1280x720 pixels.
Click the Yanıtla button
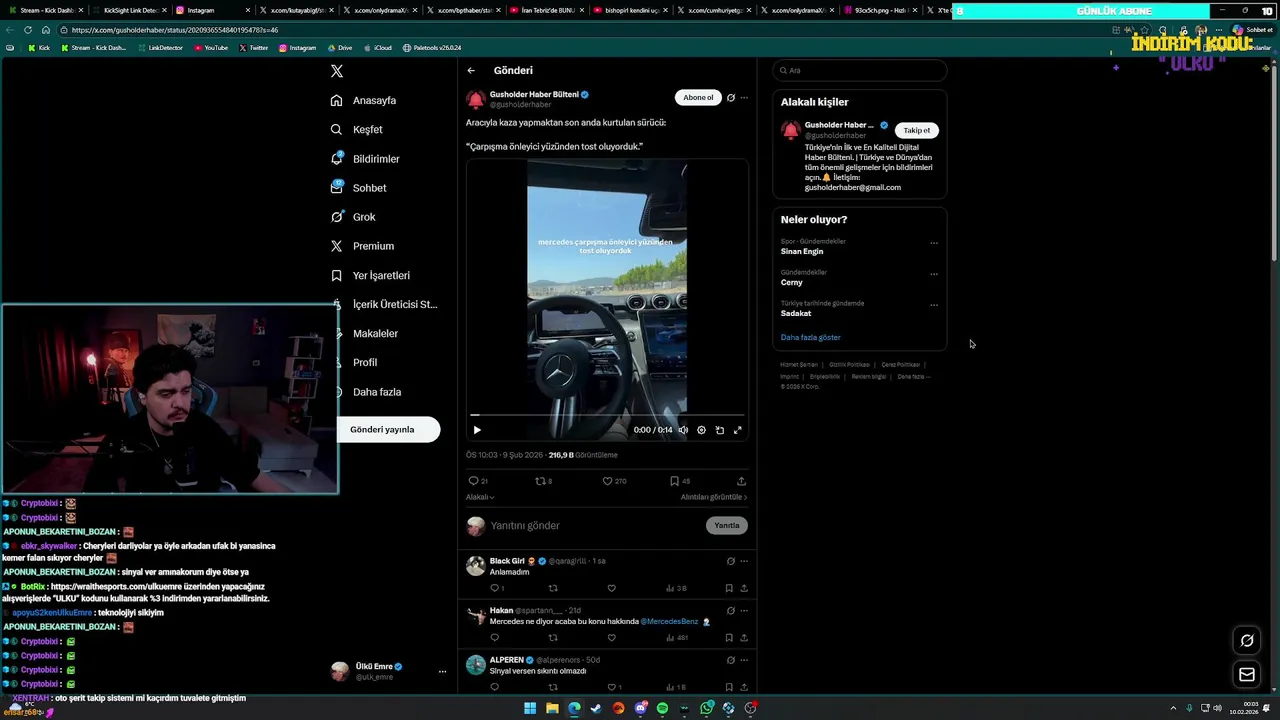[727, 525]
